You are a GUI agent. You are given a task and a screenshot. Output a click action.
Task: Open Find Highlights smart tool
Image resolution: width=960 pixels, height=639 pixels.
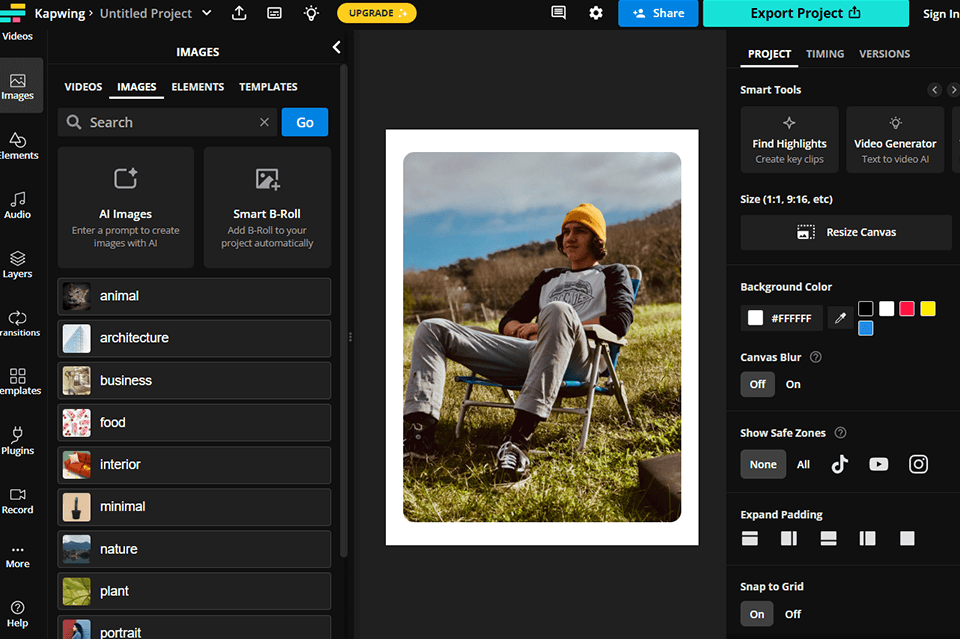point(789,140)
